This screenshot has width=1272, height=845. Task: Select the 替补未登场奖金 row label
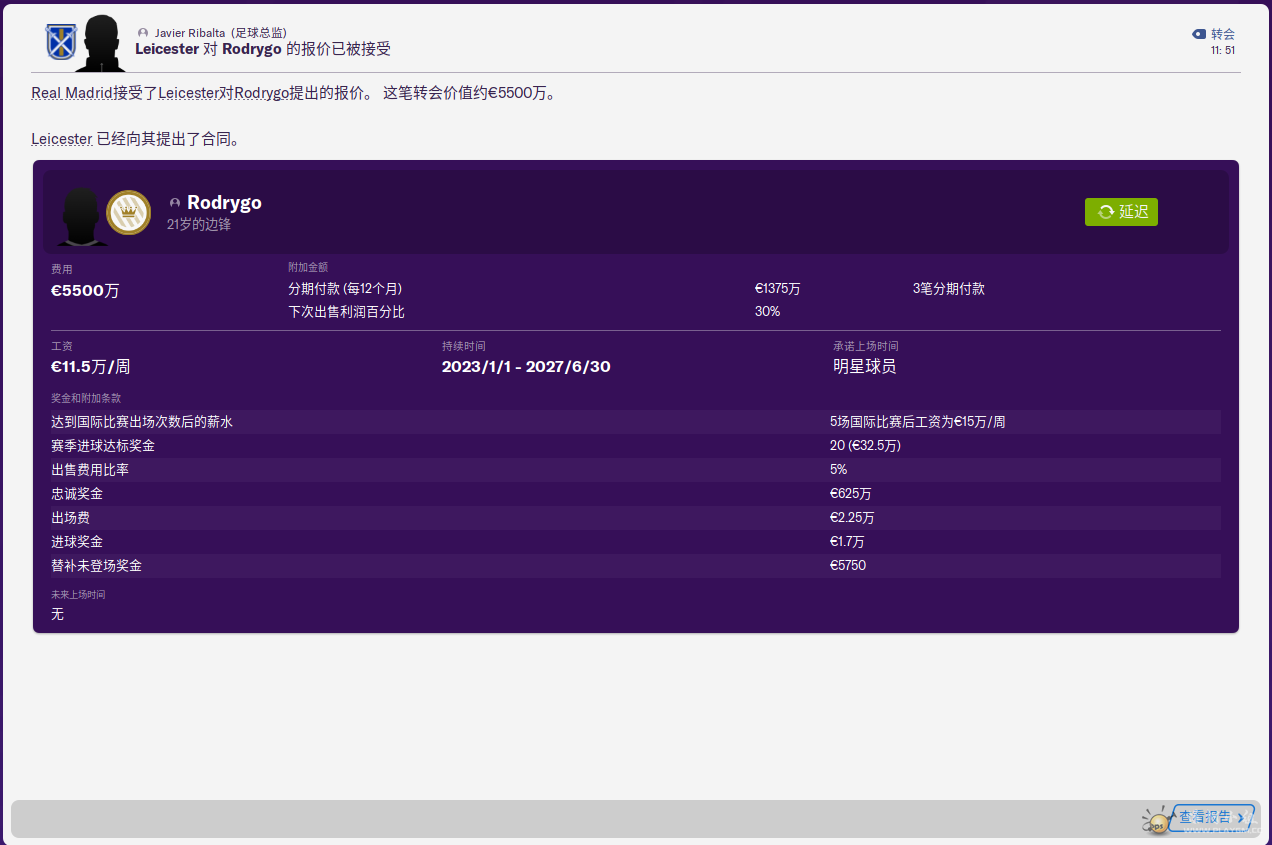point(96,566)
